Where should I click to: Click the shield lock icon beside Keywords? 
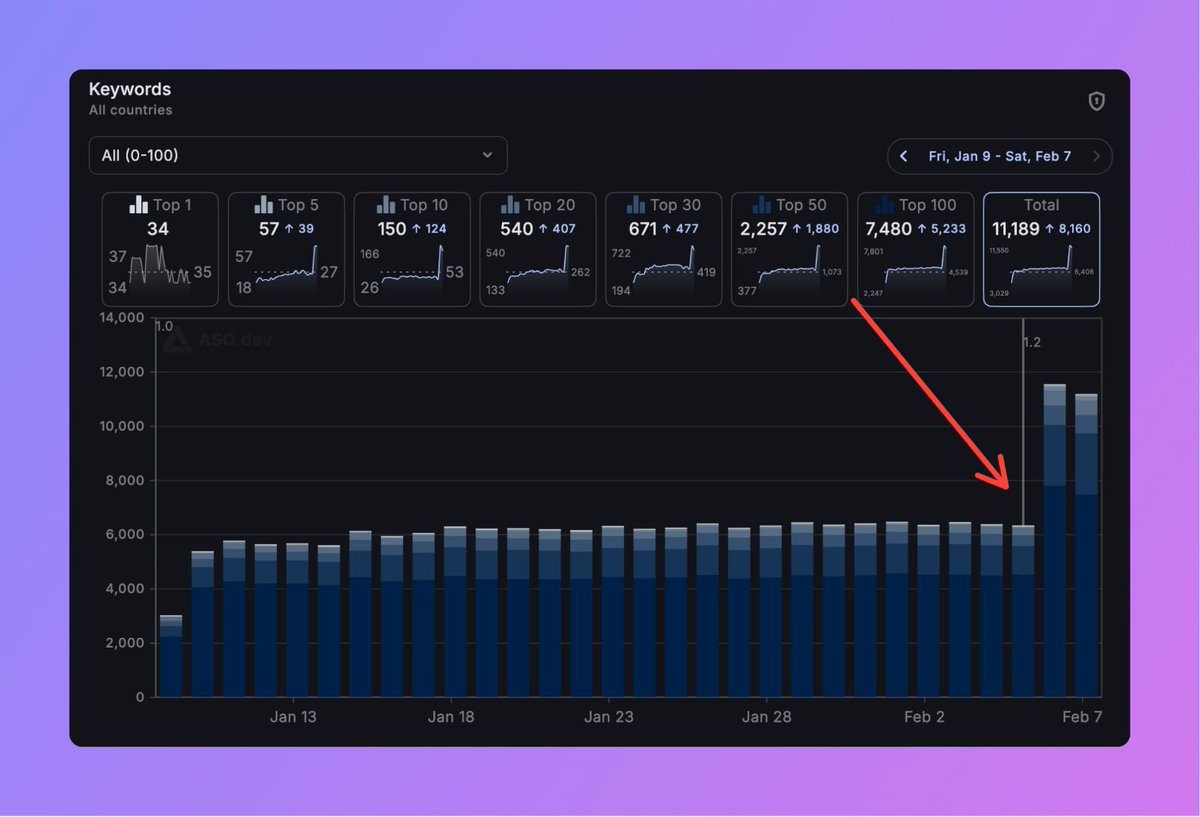[1097, 101]
